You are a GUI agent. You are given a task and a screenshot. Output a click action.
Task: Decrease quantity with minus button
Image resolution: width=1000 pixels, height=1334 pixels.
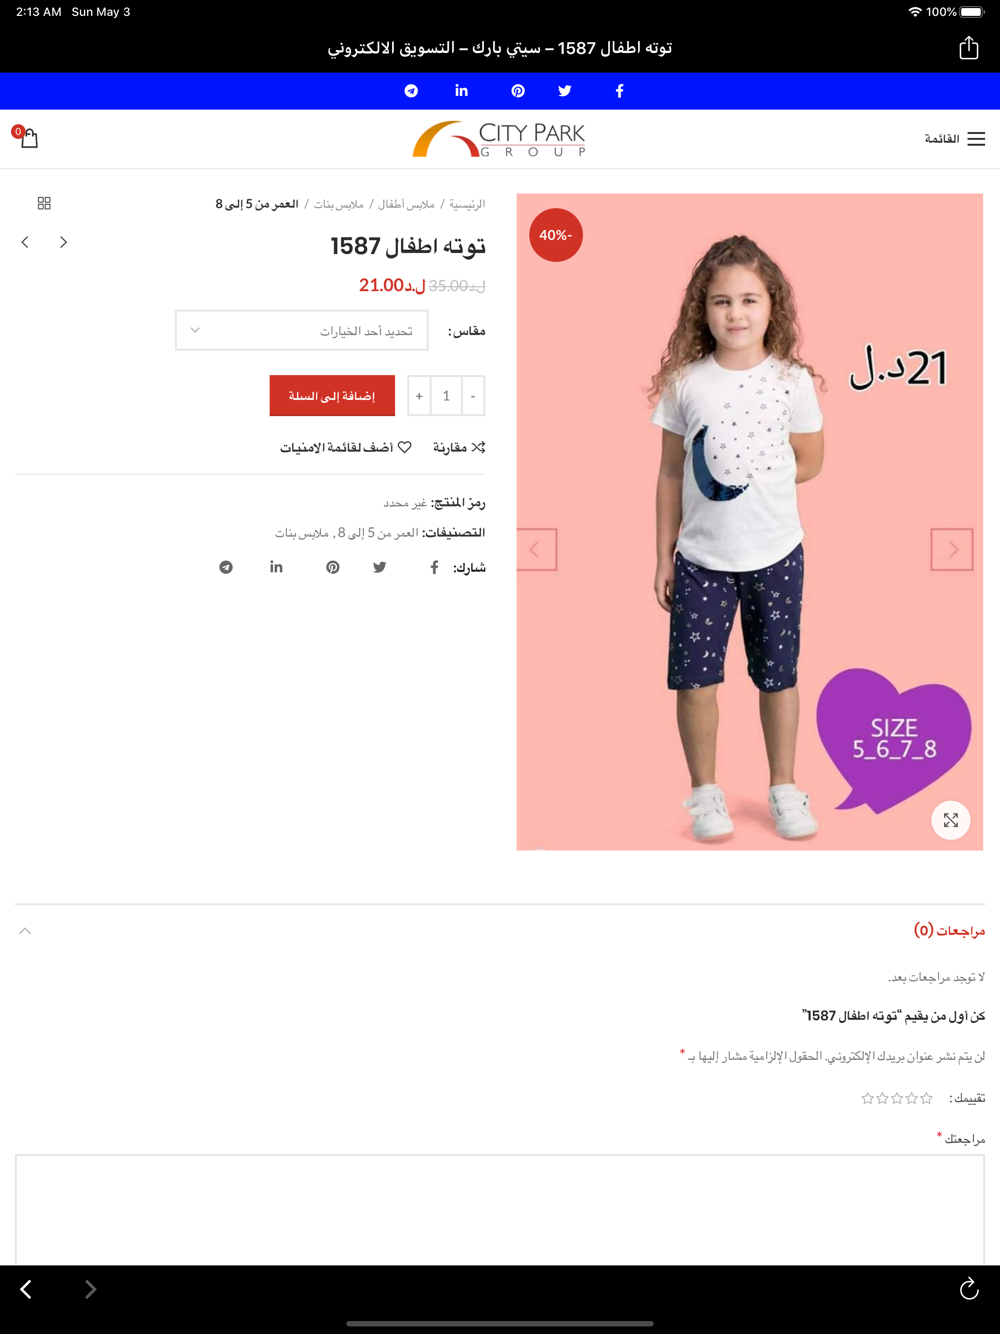pyautogui.click(x=473, y=396)
